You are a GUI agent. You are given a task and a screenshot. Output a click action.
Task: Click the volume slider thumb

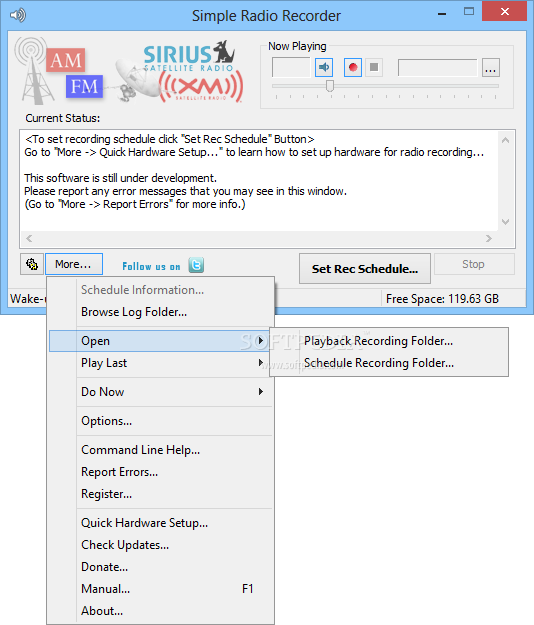click(x=330, y=86)
